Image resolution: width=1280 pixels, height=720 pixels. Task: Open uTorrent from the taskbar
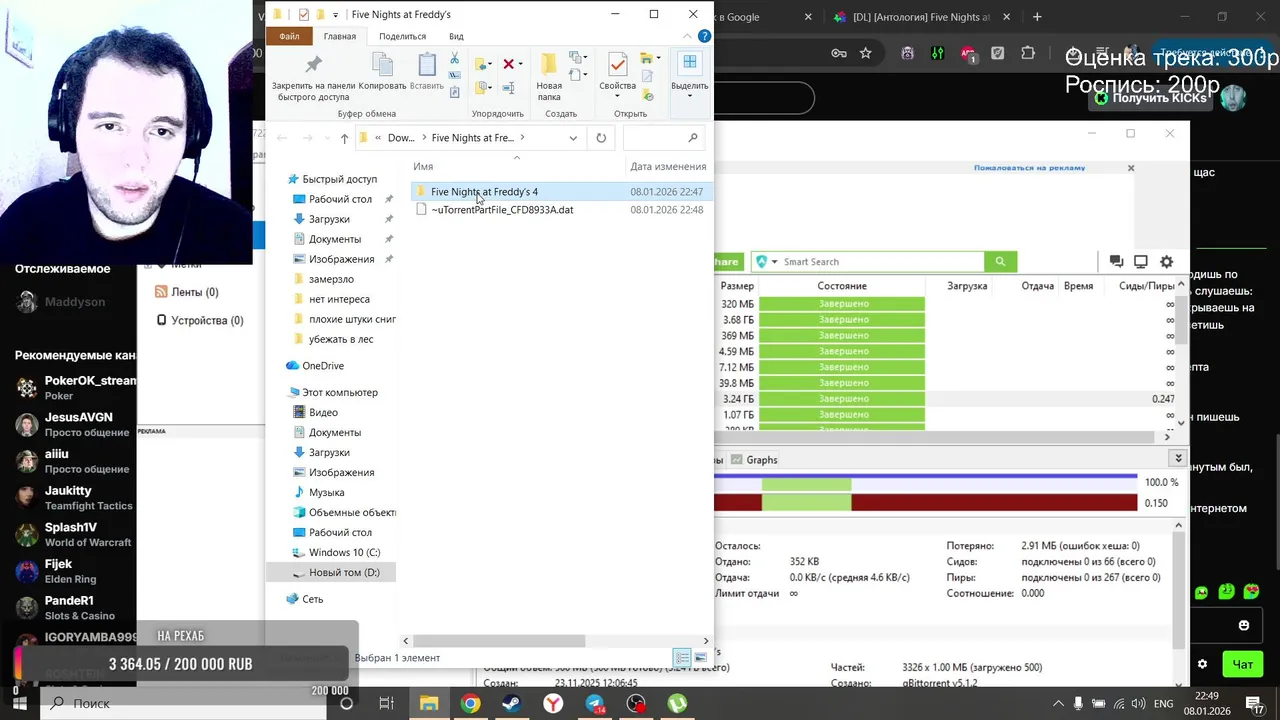pos(677,704)
